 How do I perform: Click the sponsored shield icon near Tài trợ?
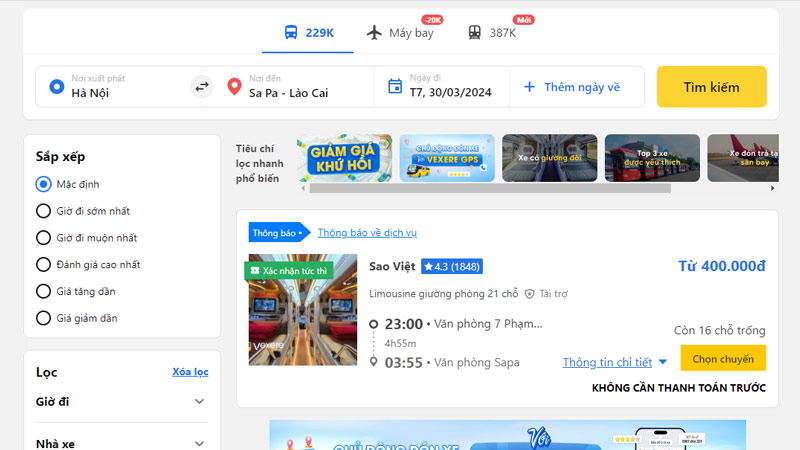[x=529, y=294]
